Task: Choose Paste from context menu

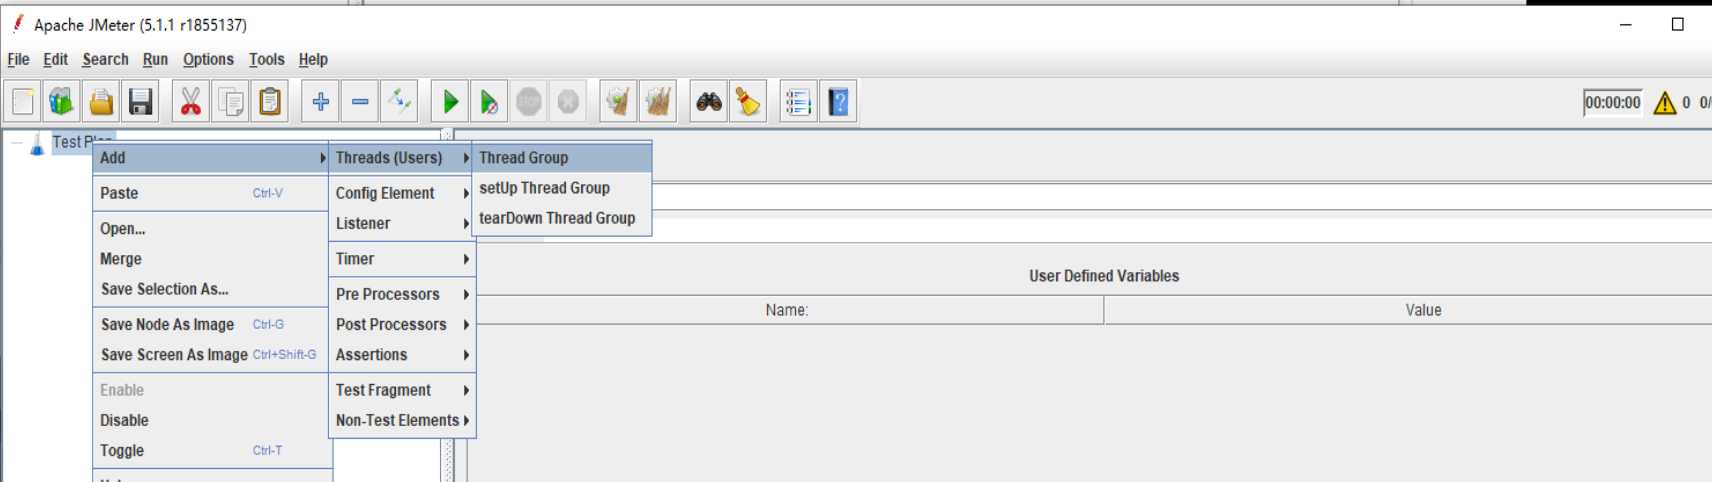Action: pos(211,193)
